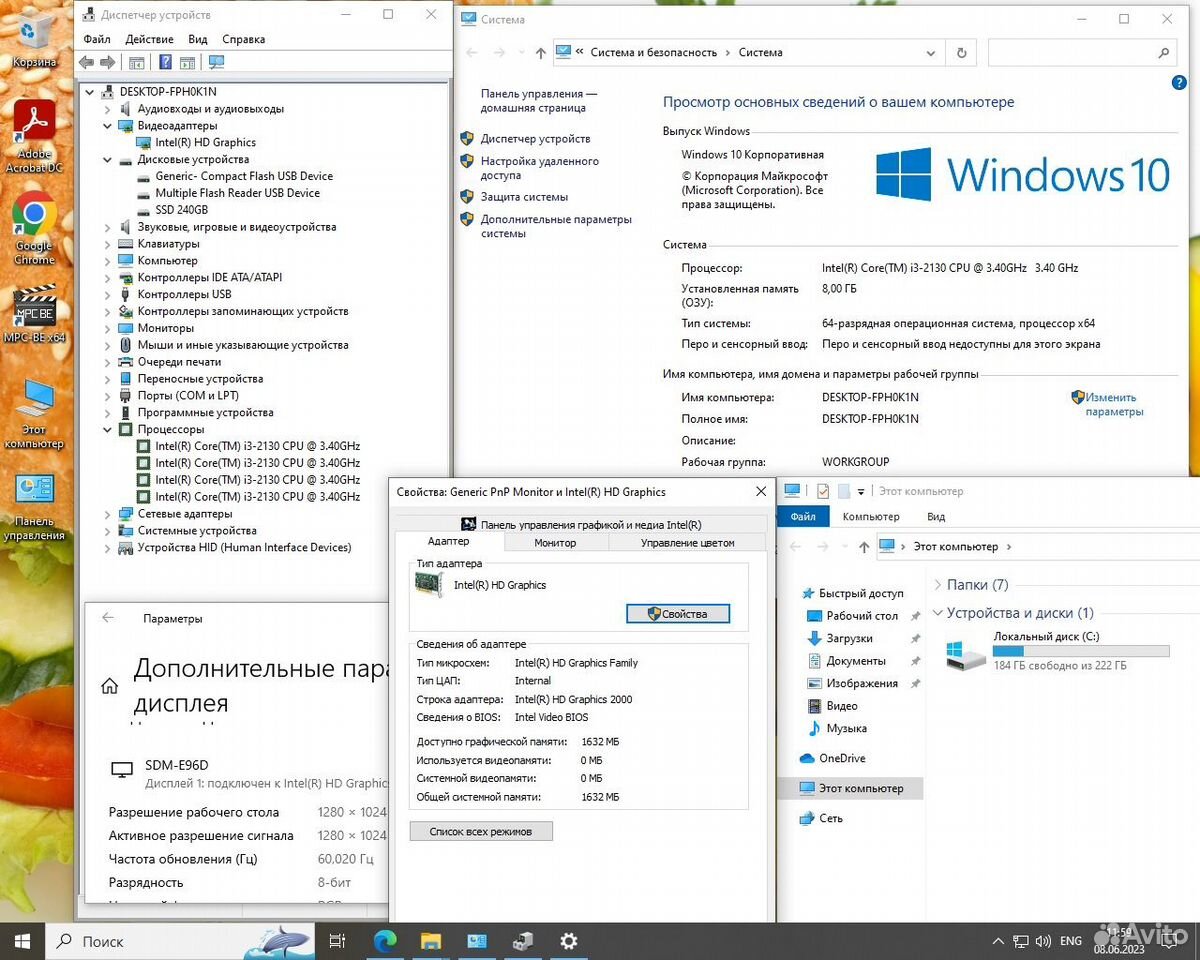Open the Файл menu in Device Manager
Viewport: 1200px width, 960px height.
pyautogui.click(x=97, y=39)
